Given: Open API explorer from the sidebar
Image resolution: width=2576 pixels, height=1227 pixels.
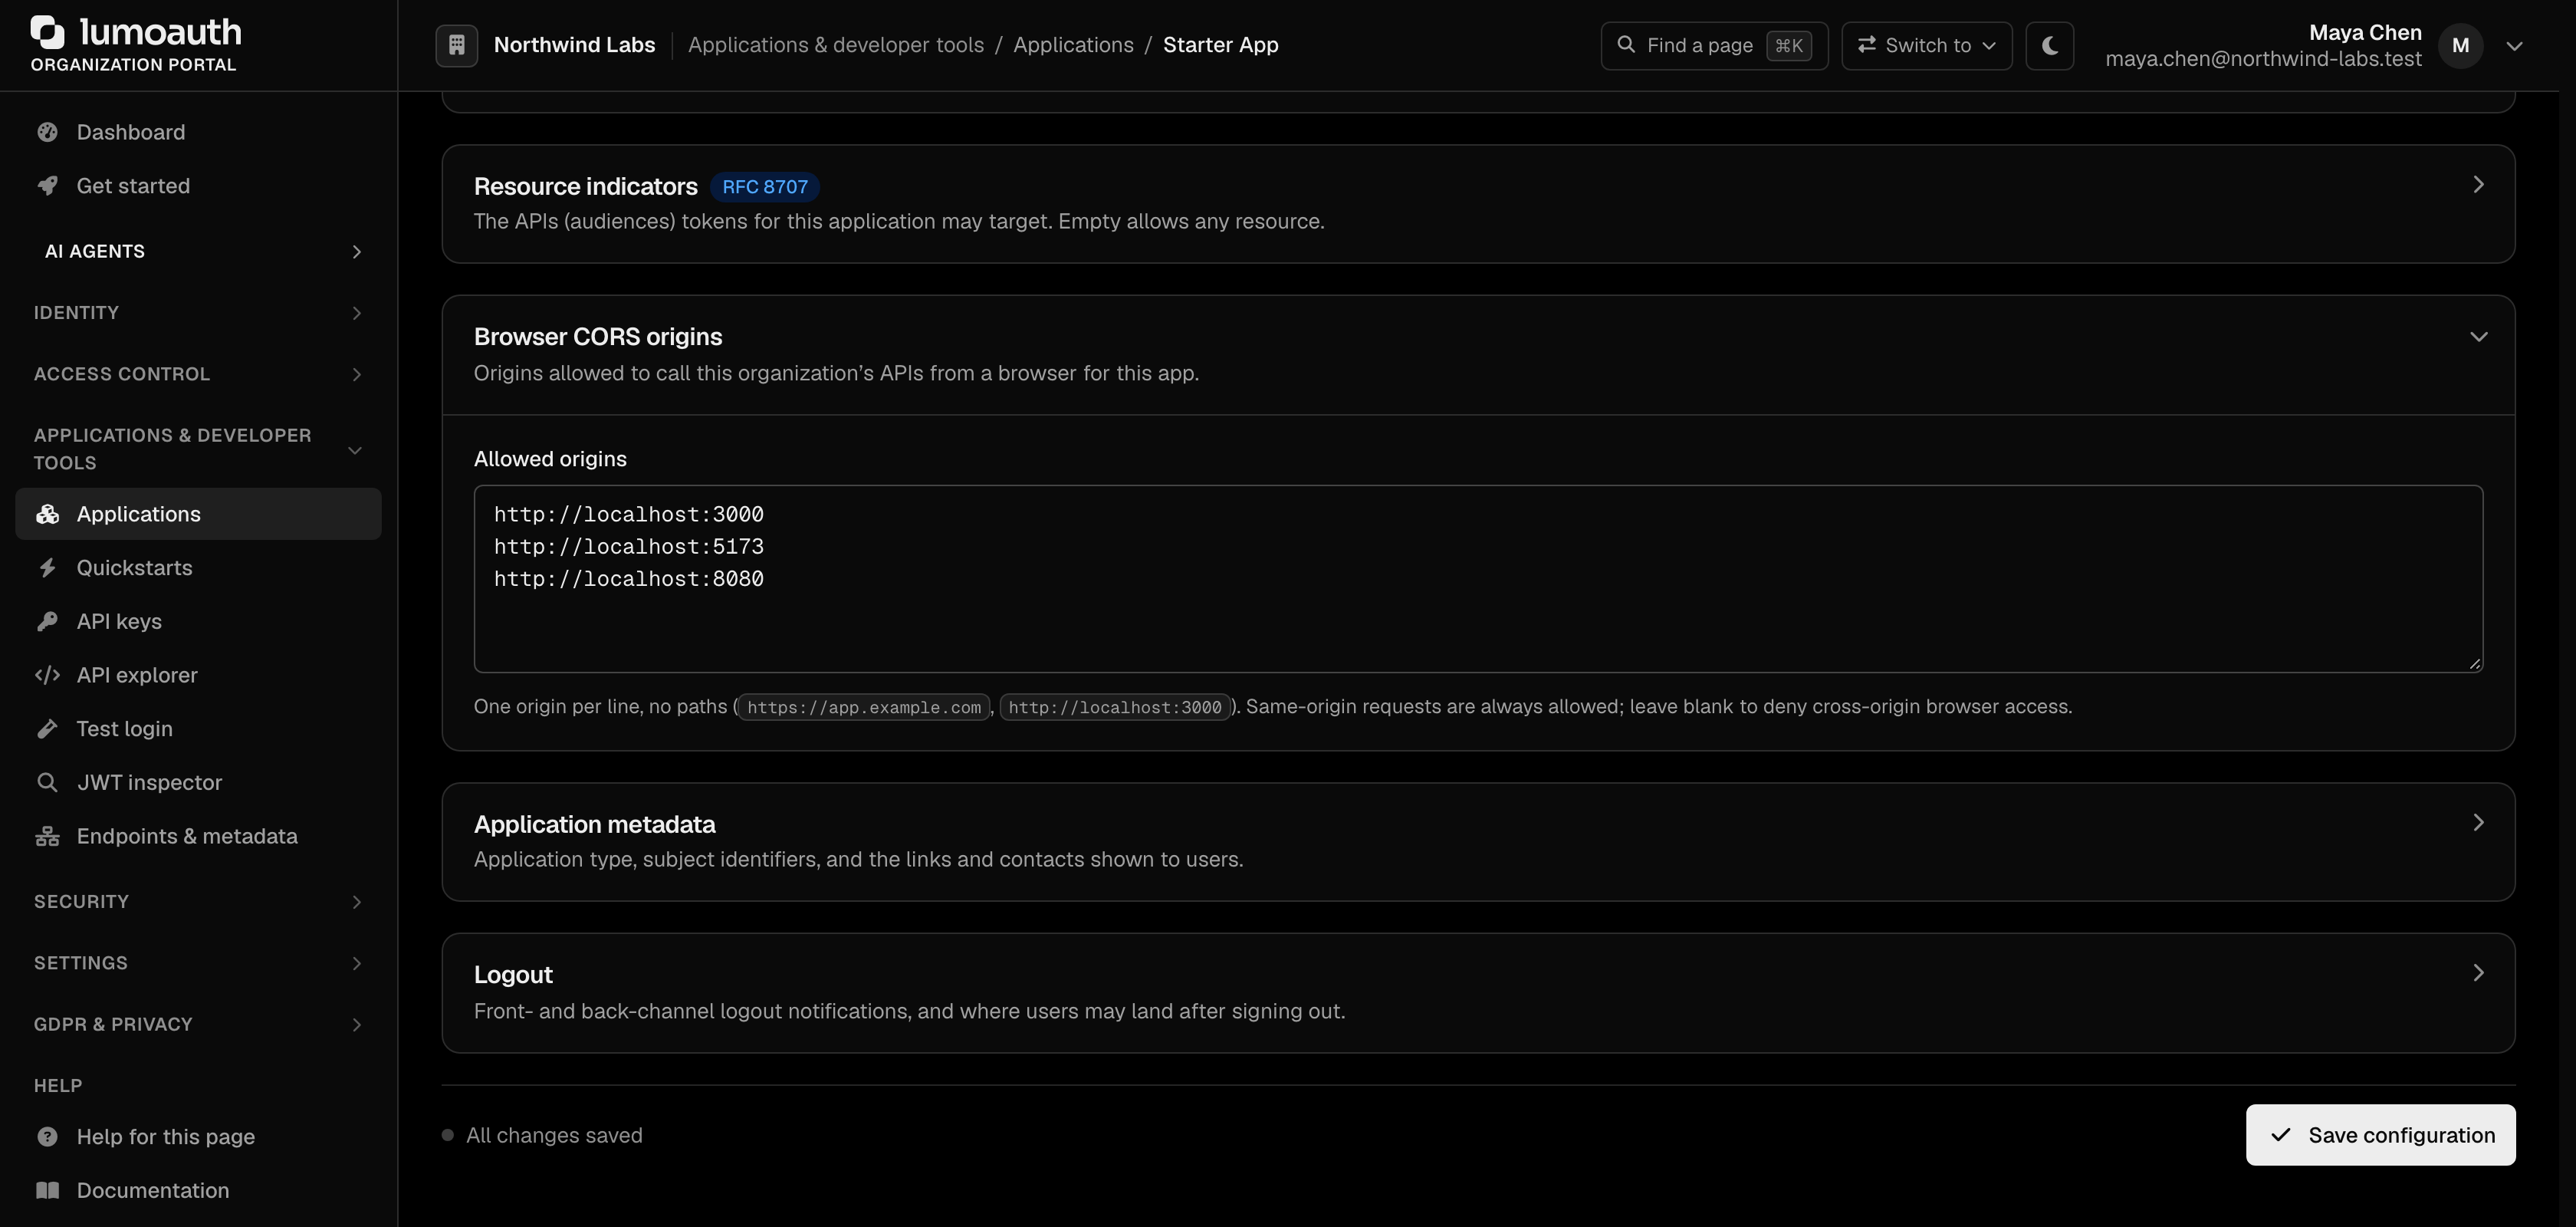Looking at the screenshot, I should (x=198, y=675).
